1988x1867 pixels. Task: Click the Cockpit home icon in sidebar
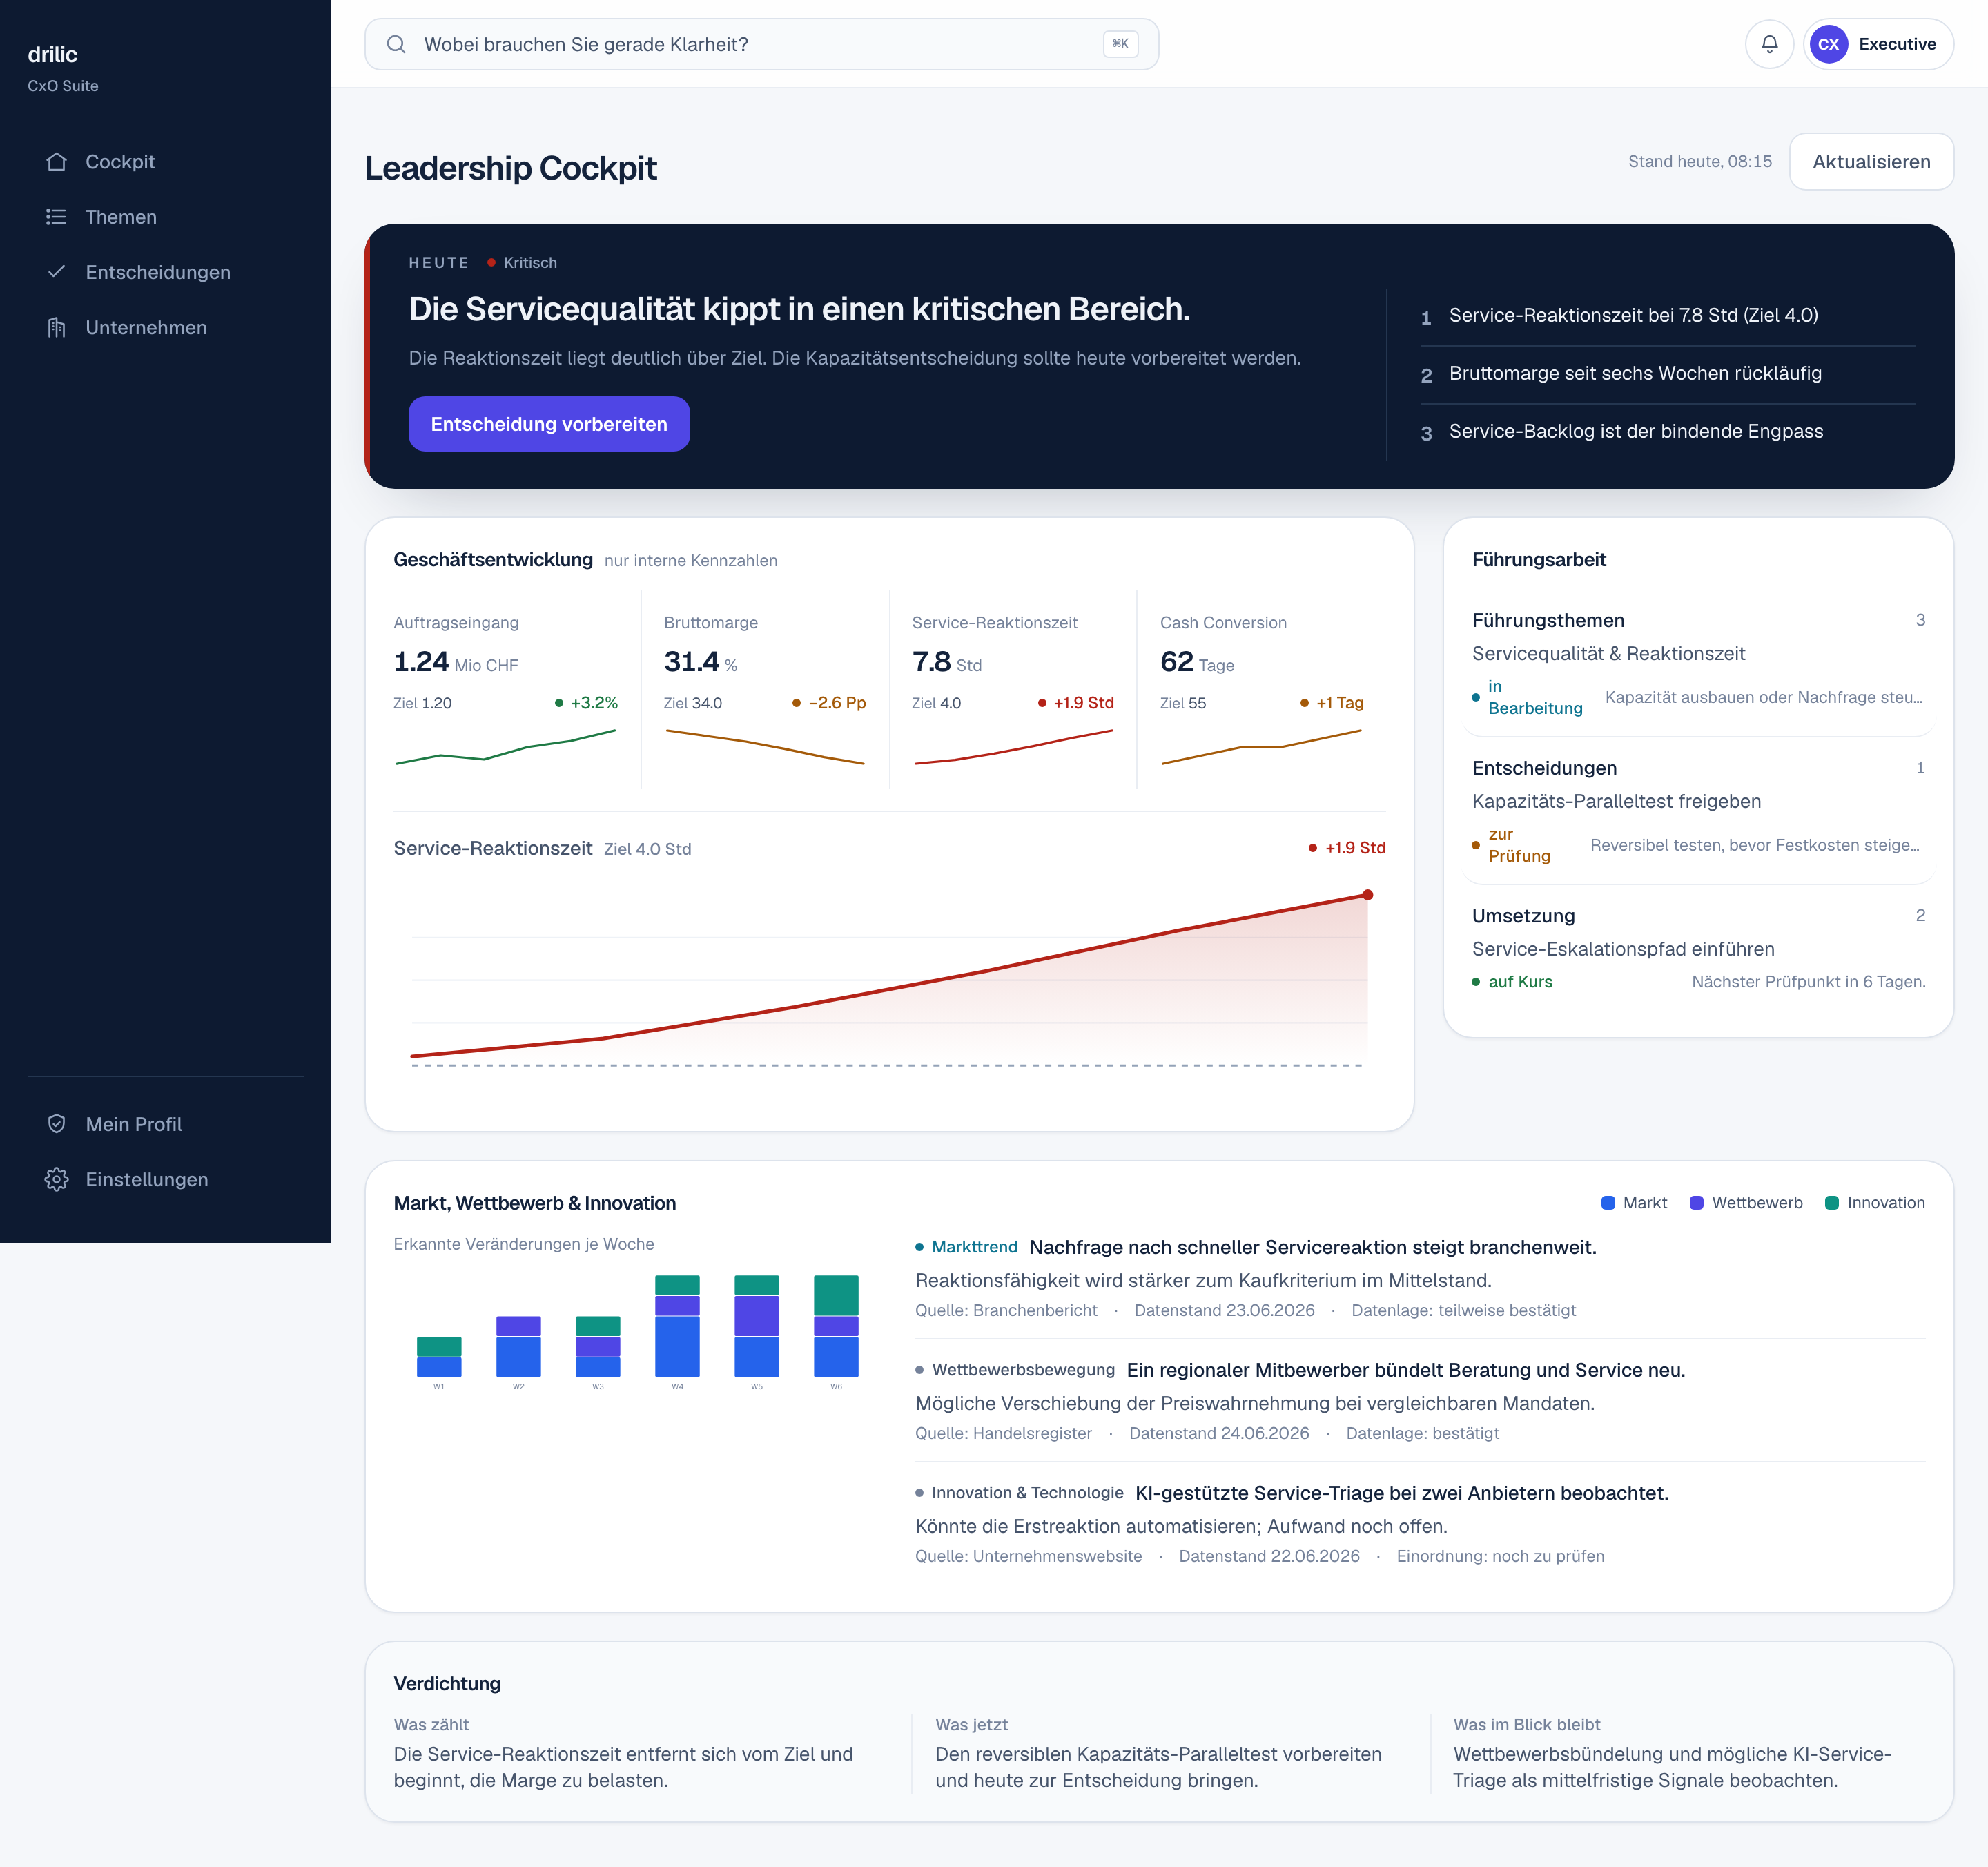pos(57,162)
